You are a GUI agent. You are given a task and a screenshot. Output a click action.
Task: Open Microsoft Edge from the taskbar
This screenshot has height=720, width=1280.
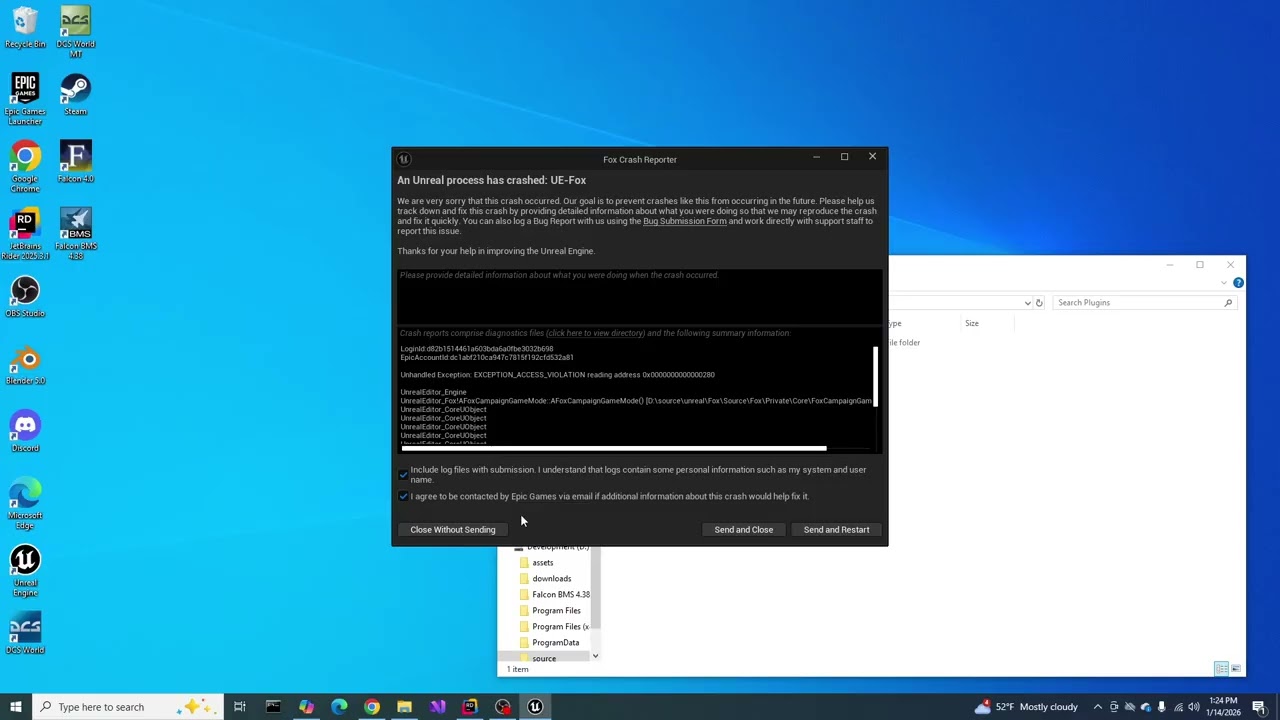tap(339, 707)
